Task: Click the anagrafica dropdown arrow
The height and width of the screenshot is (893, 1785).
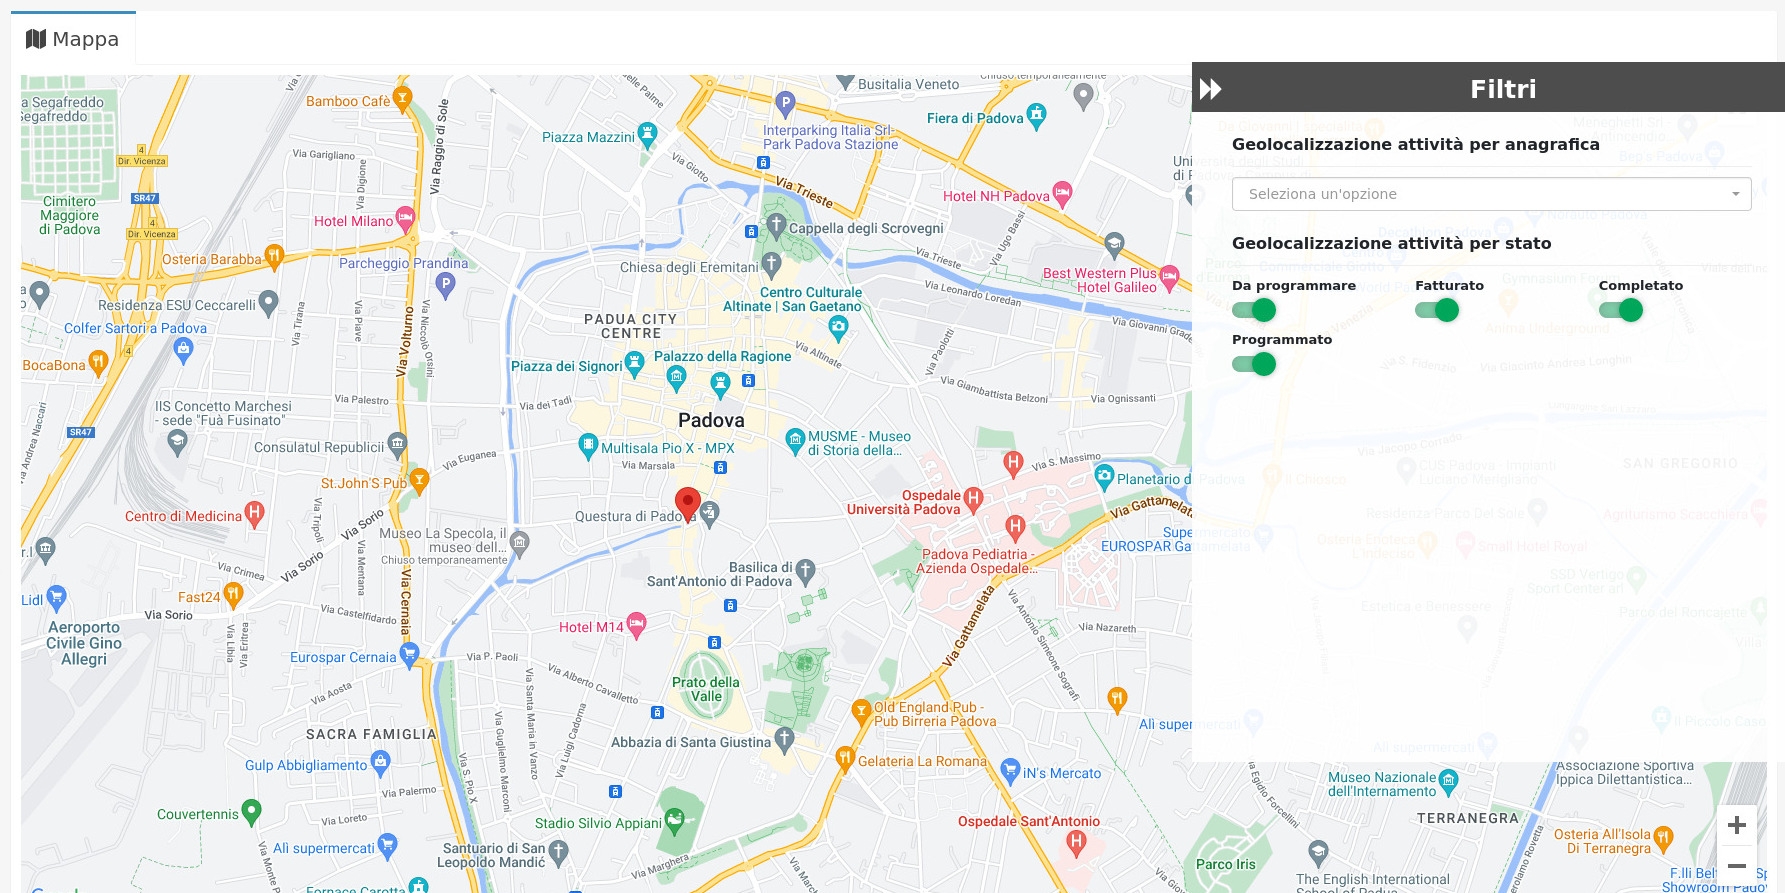Action: coord(1736,194)
